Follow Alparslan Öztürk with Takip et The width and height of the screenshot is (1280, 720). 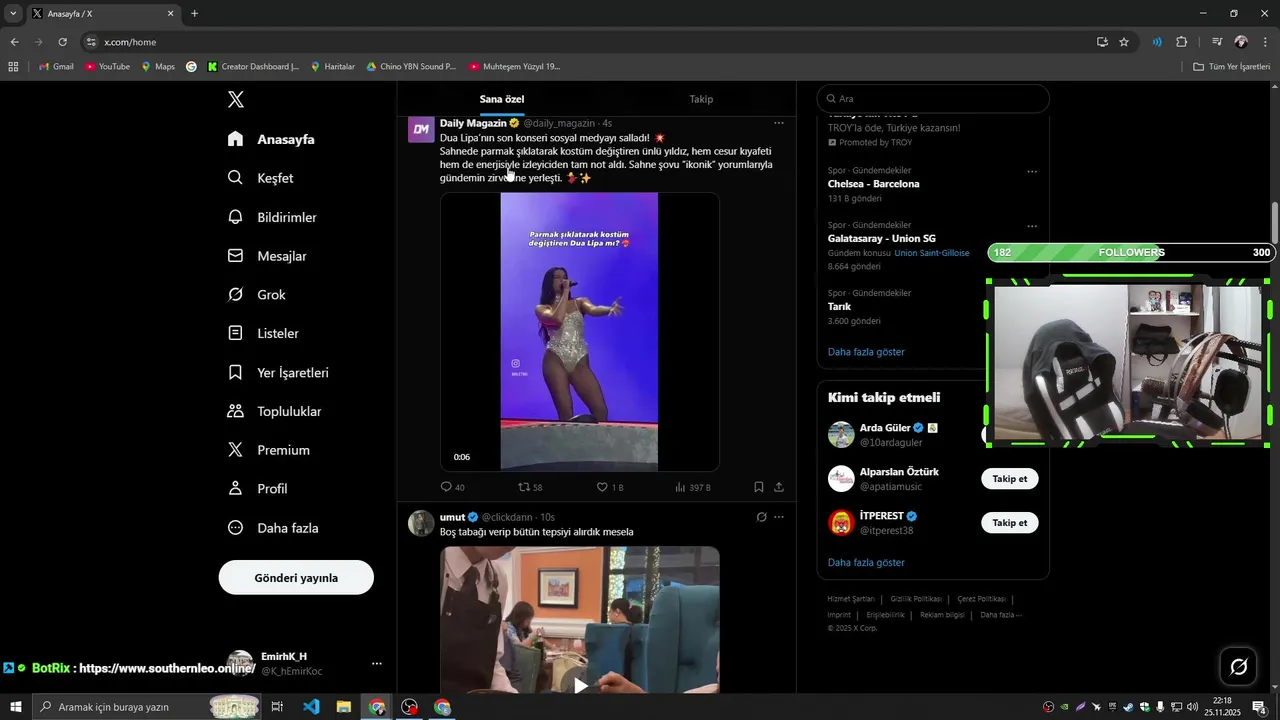(x=1010, y=479)
